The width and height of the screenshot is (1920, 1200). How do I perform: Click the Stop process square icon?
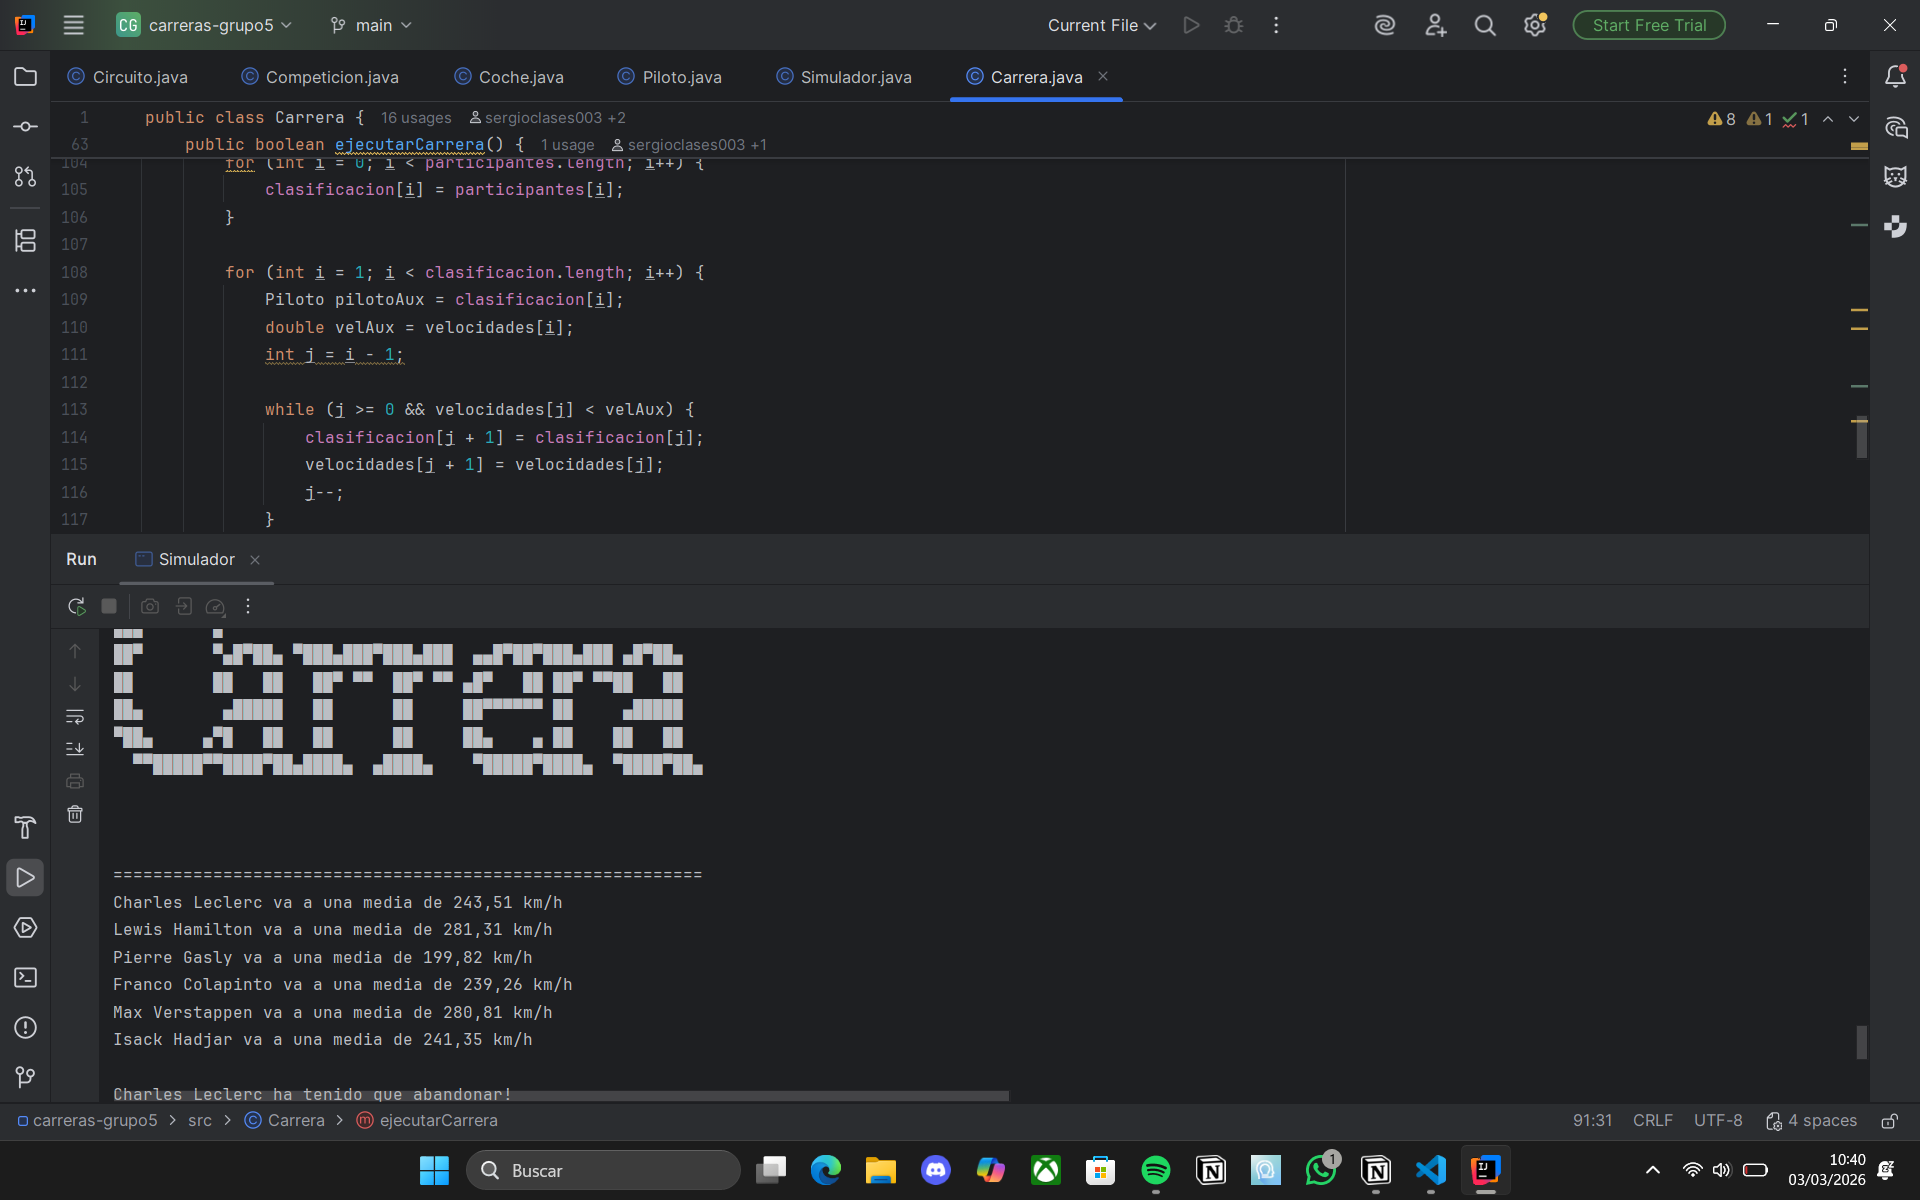pyautogui.click(x=109, y=606)
